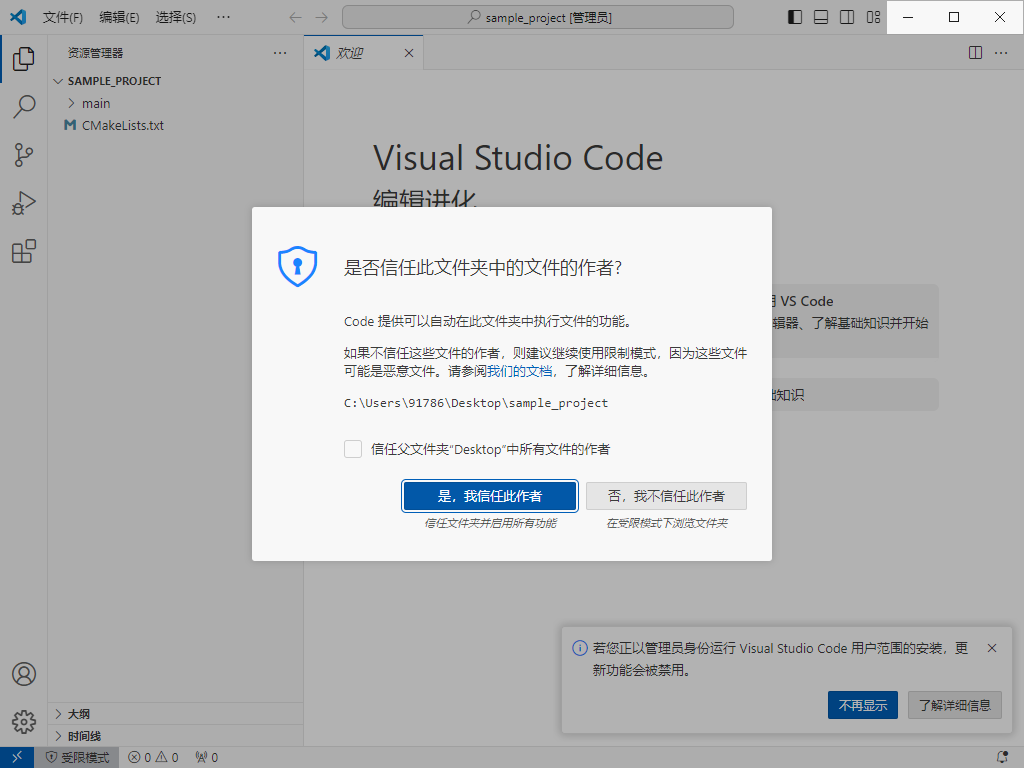
Task: Open Explorer views and more actions ellipsis
Action: pyautogui.click(x=280, y=53)
